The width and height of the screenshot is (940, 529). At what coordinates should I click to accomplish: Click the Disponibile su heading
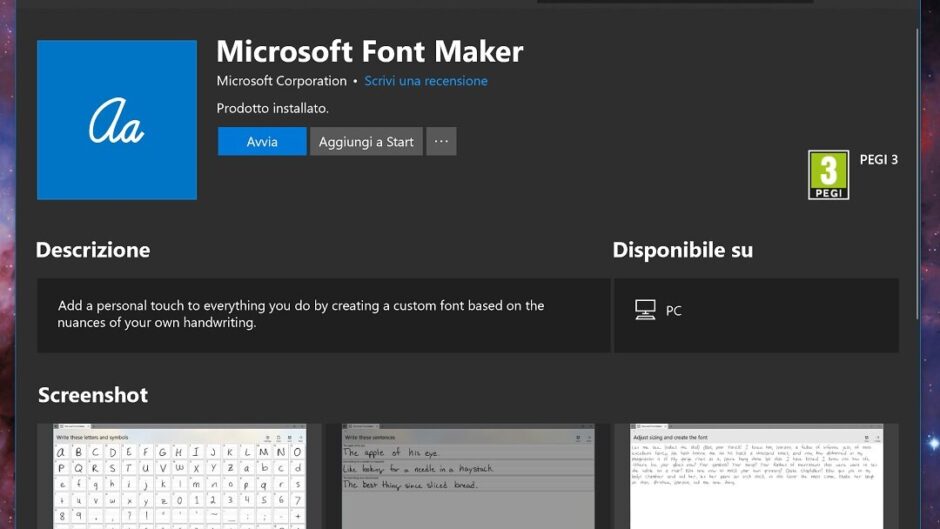pos(683,250)
